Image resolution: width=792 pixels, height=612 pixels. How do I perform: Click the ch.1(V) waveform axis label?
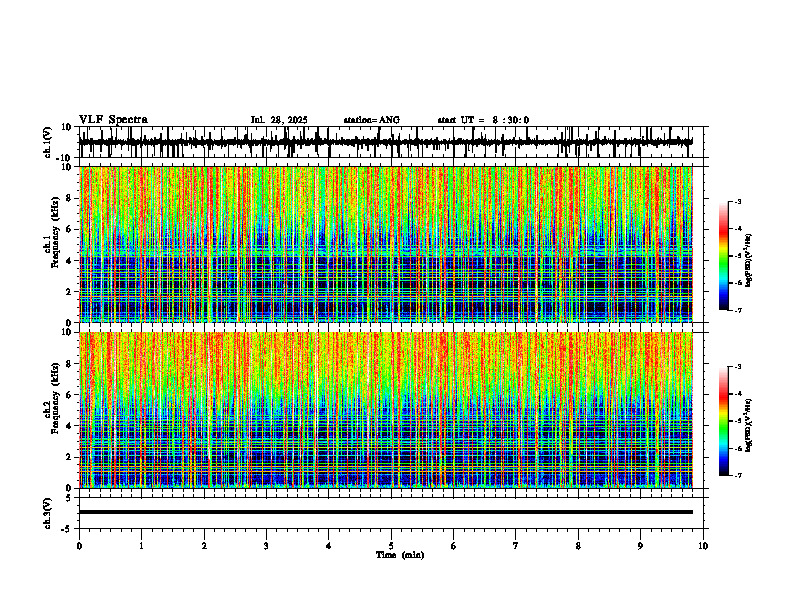click(48, 142)
